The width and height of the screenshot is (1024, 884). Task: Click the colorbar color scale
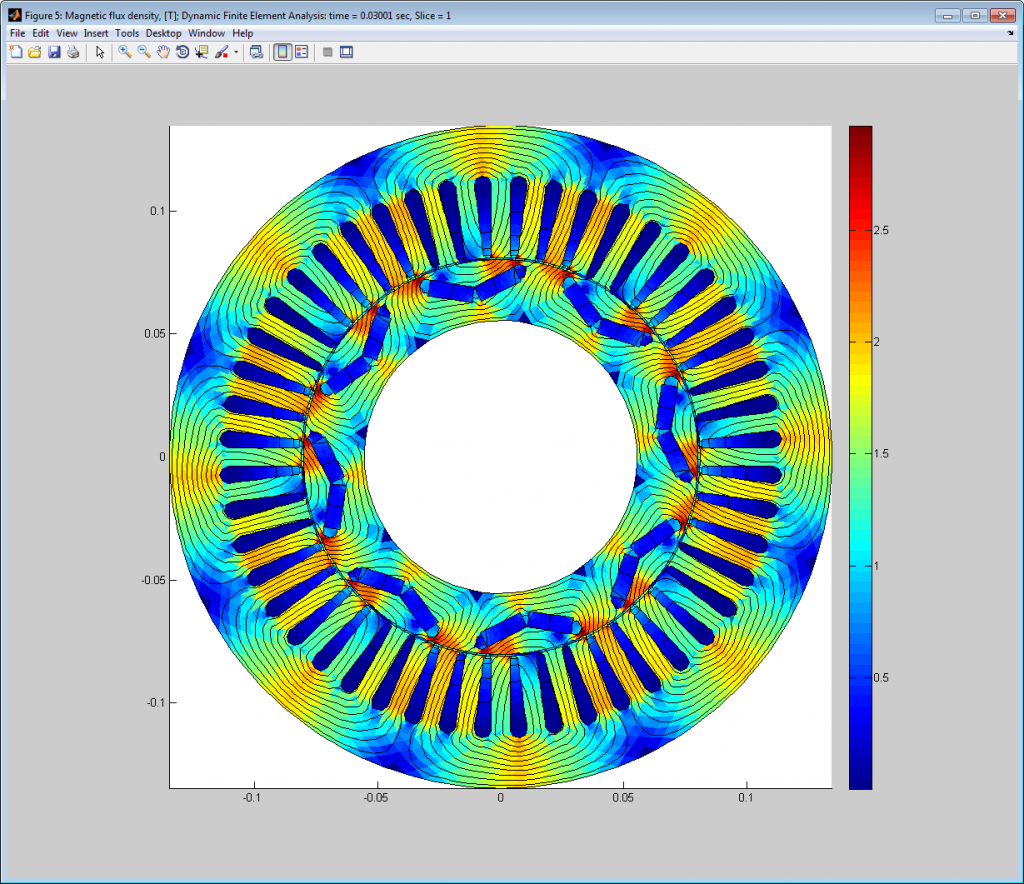click(x=860, y=455)
